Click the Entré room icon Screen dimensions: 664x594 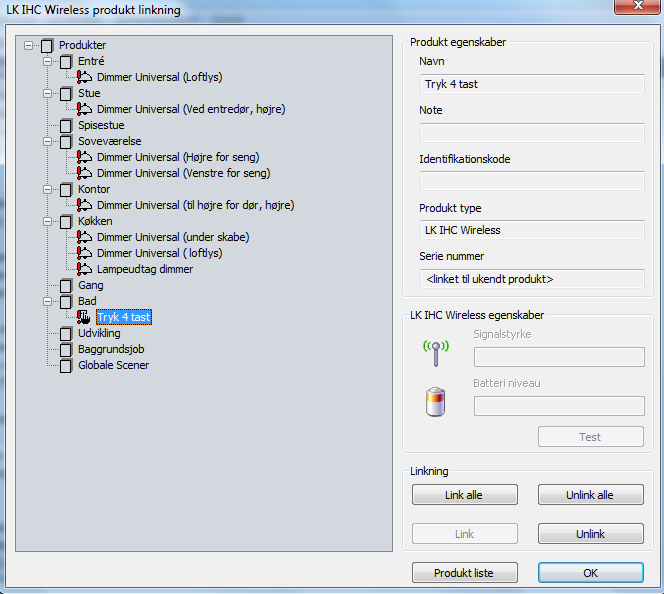66,62
